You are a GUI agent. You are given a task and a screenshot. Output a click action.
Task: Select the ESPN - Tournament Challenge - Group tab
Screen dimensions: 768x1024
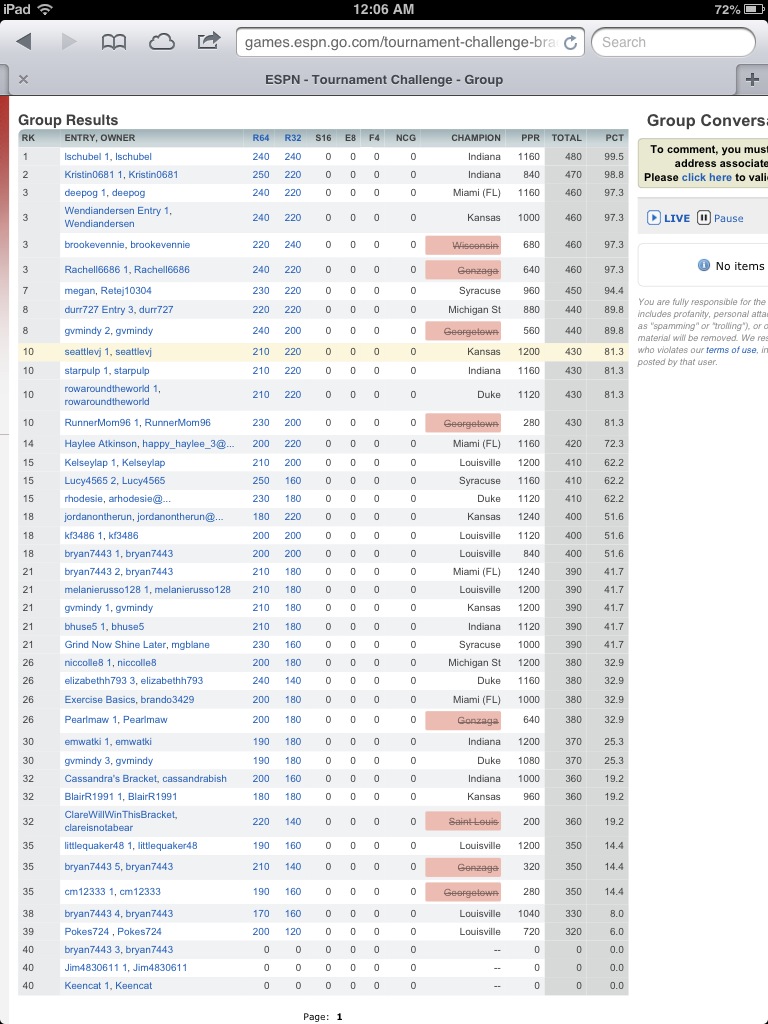click(x=383, y=80)
